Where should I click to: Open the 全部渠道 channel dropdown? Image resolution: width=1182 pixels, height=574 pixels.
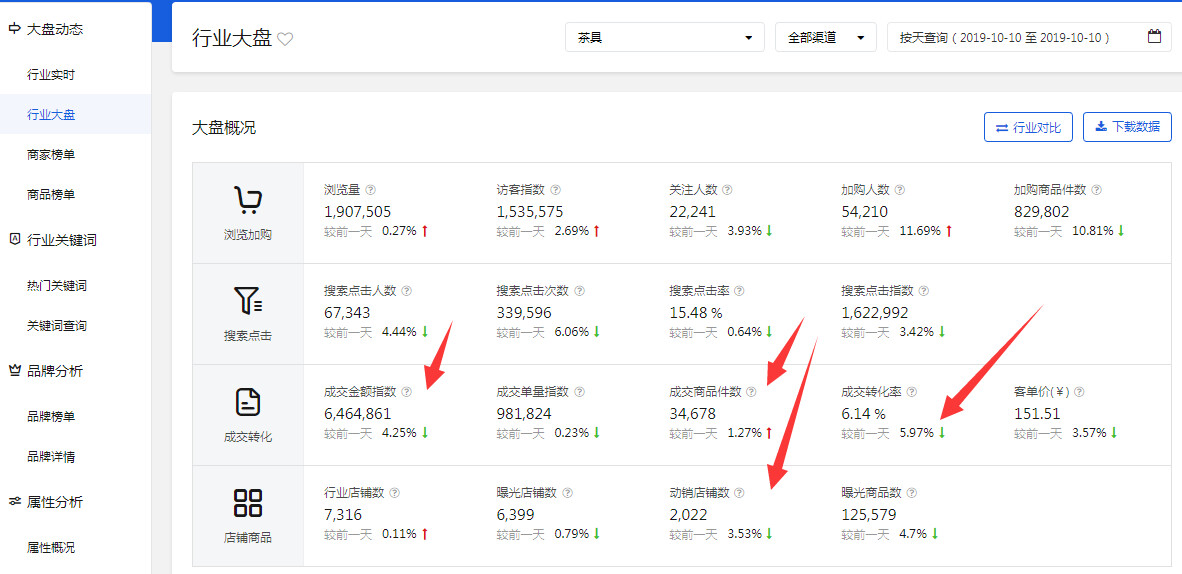pos(825,37)
